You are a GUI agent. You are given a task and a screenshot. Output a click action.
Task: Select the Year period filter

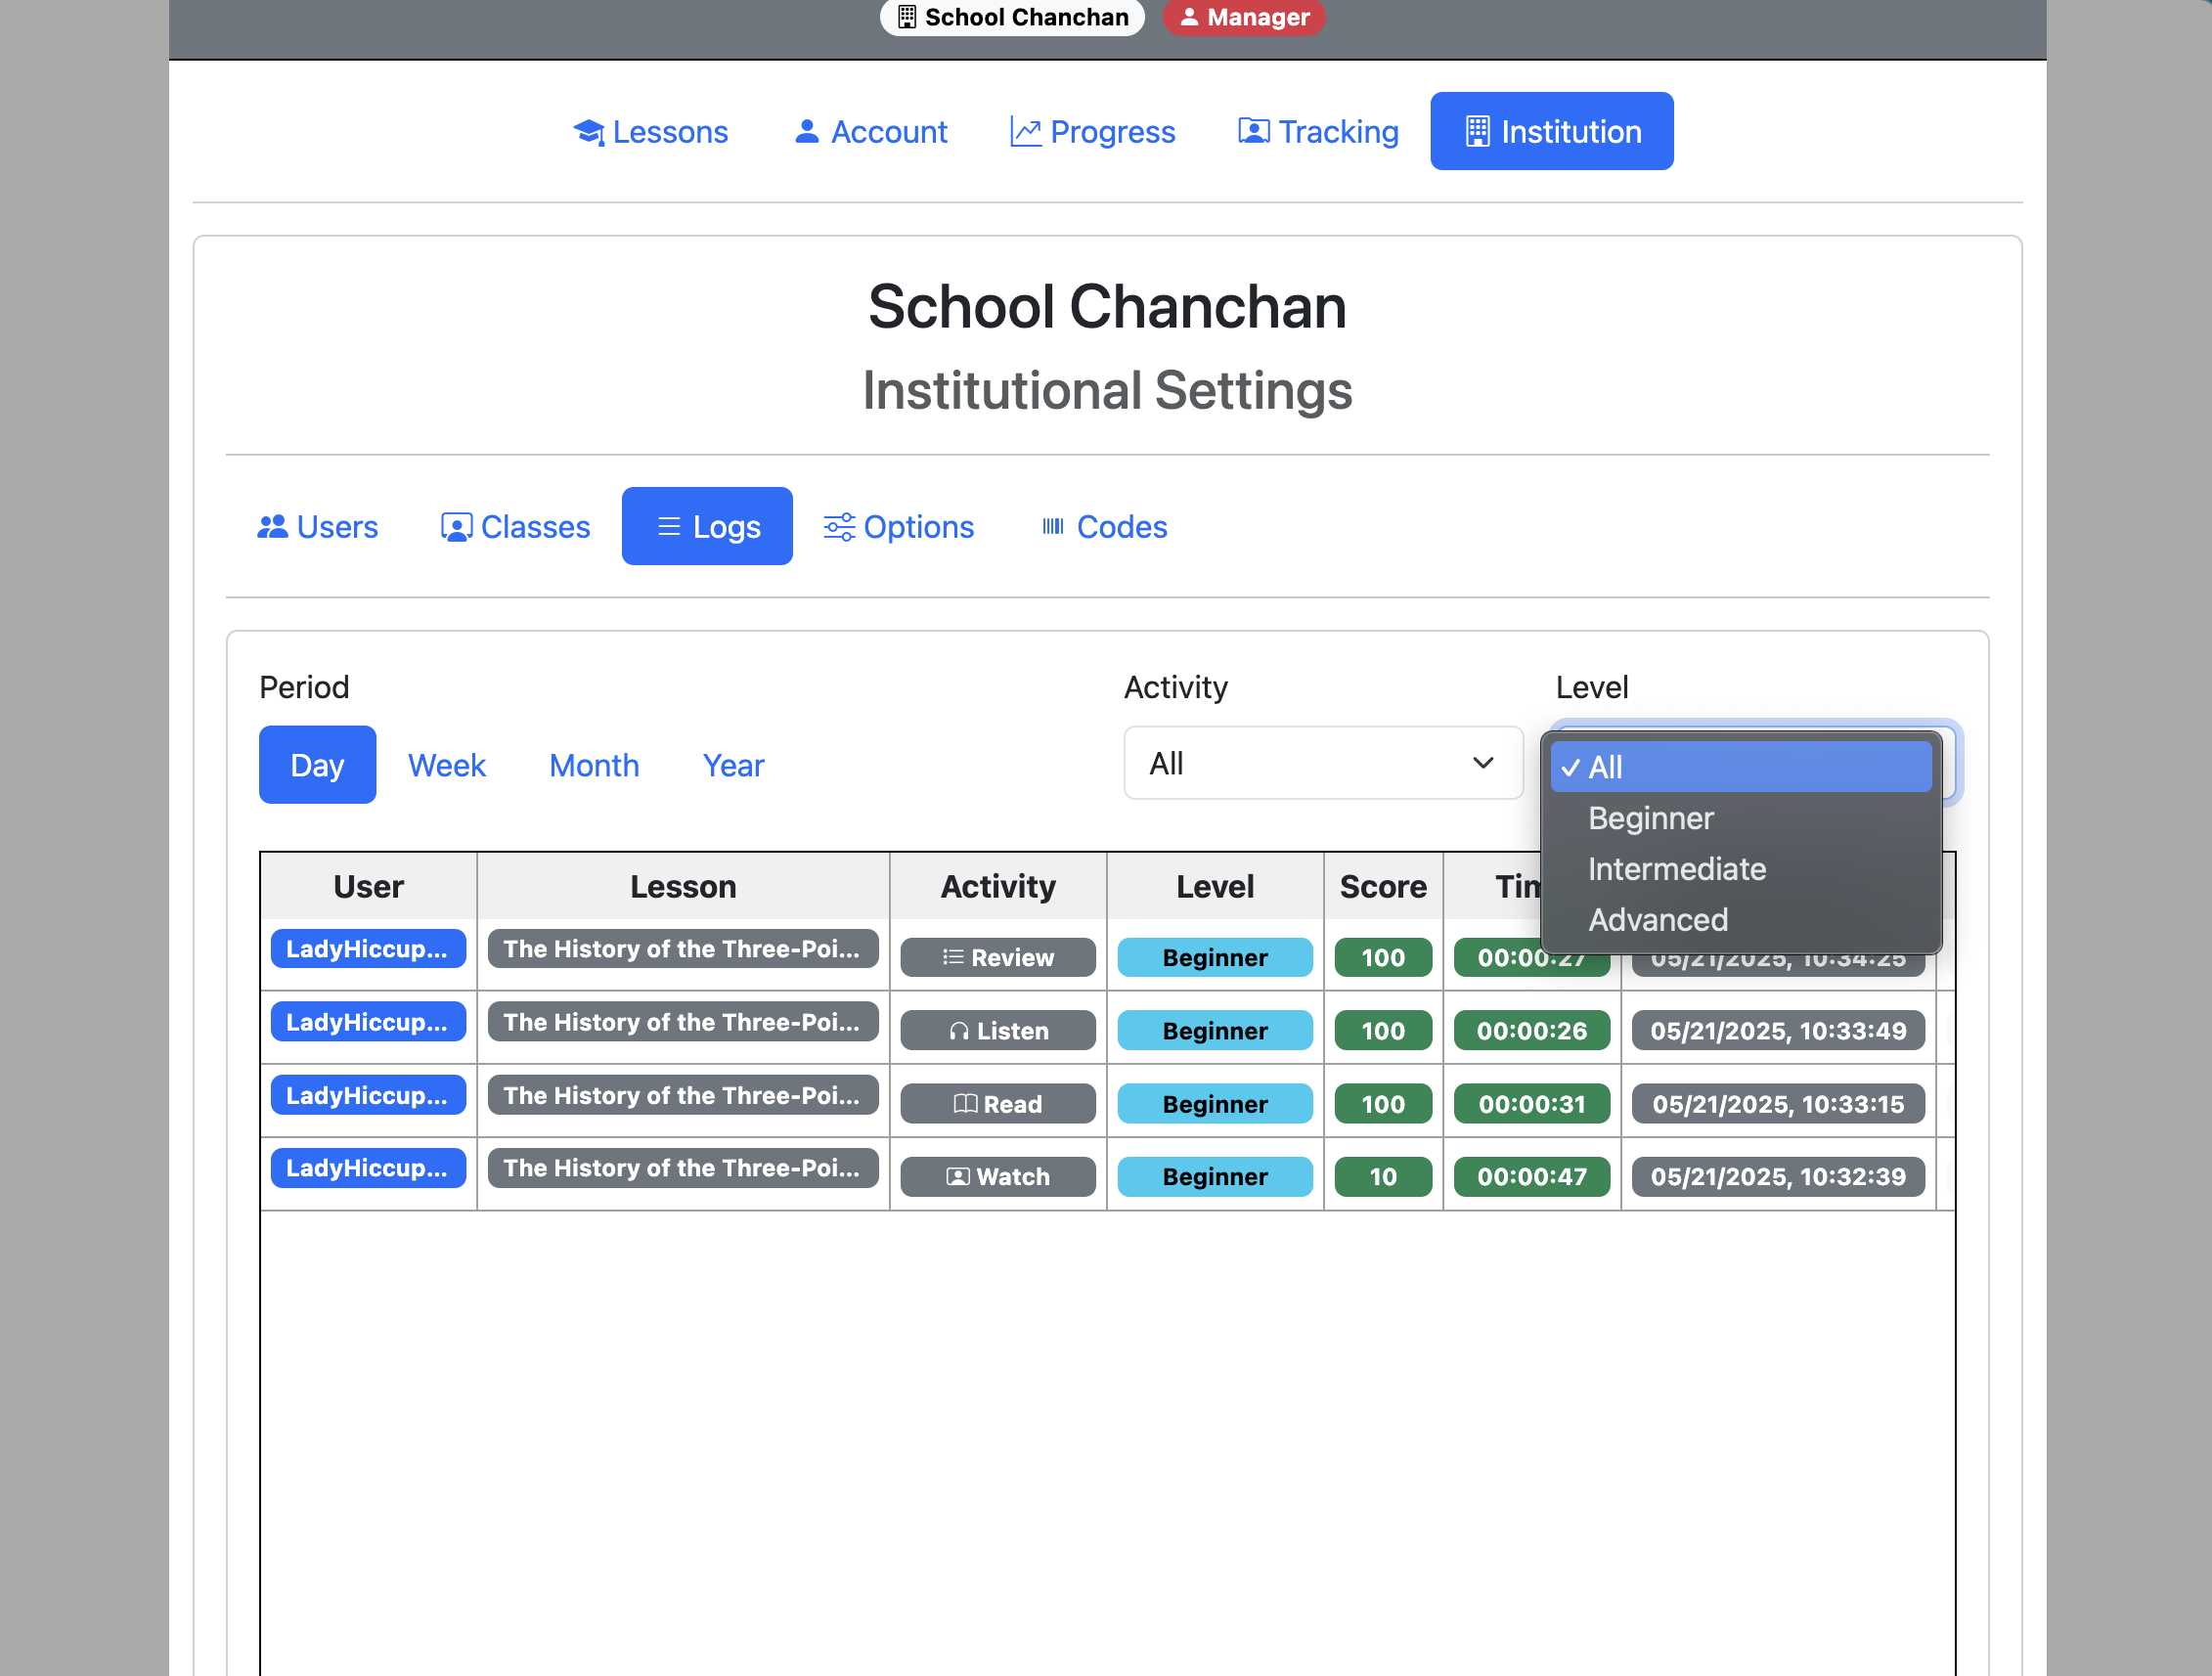(733, 765)
